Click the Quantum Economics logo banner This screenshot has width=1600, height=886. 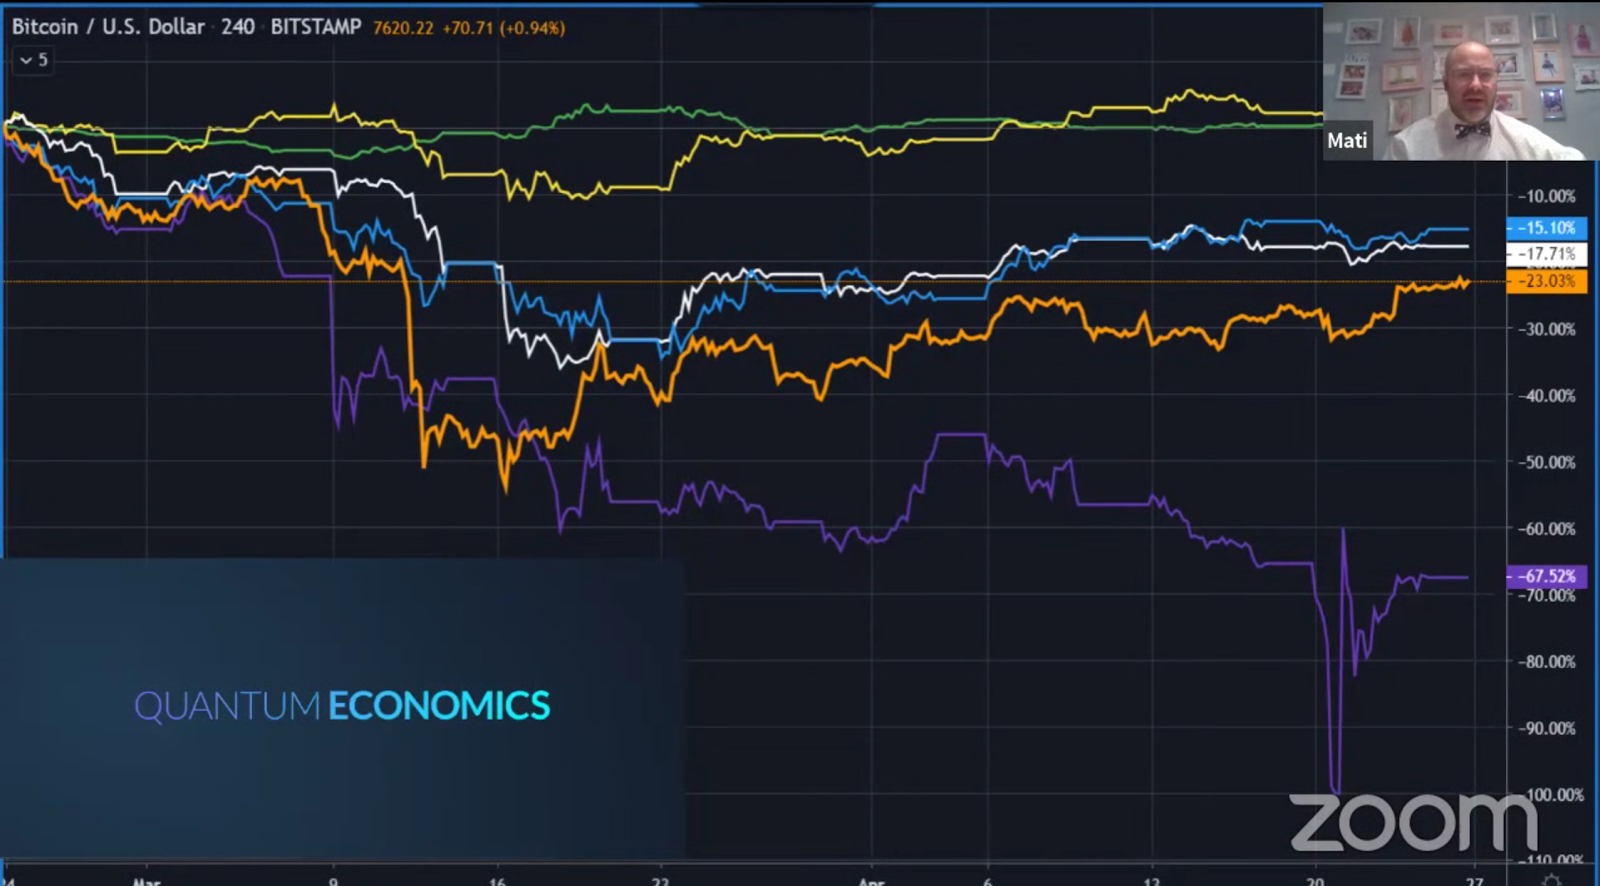pyautogui.click(x=342, y=706)
